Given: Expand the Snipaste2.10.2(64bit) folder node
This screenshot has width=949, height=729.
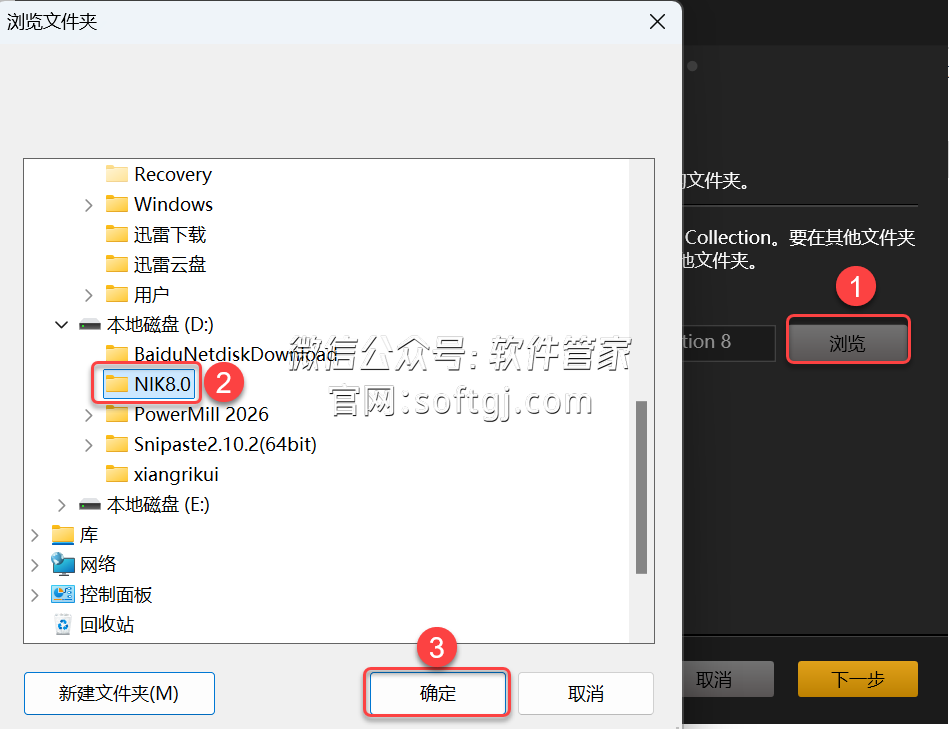Looking at the screenshot, I should point(88,445).
